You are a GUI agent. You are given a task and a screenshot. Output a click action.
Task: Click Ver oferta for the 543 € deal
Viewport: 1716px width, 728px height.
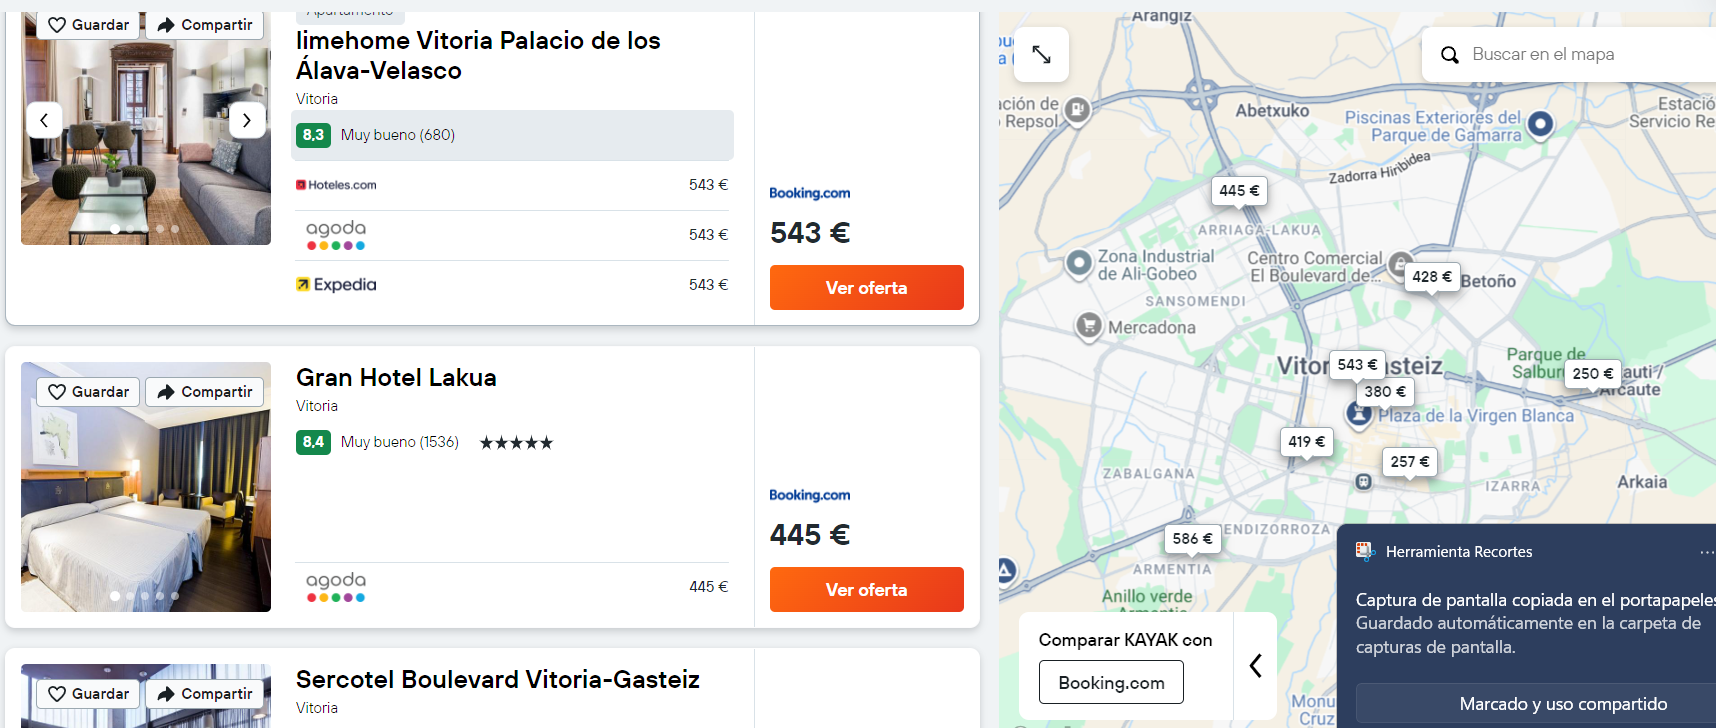866,288
